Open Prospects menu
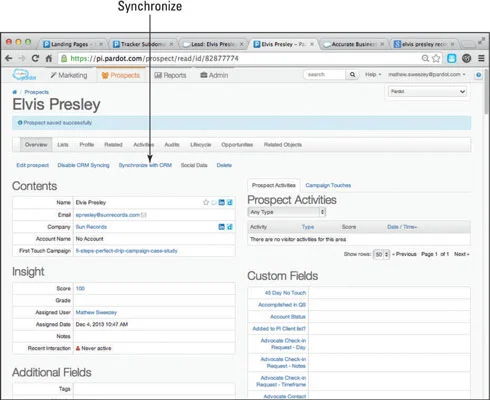Image resolution: width=490 pixels, height=400 pixels. click(121, 75)
